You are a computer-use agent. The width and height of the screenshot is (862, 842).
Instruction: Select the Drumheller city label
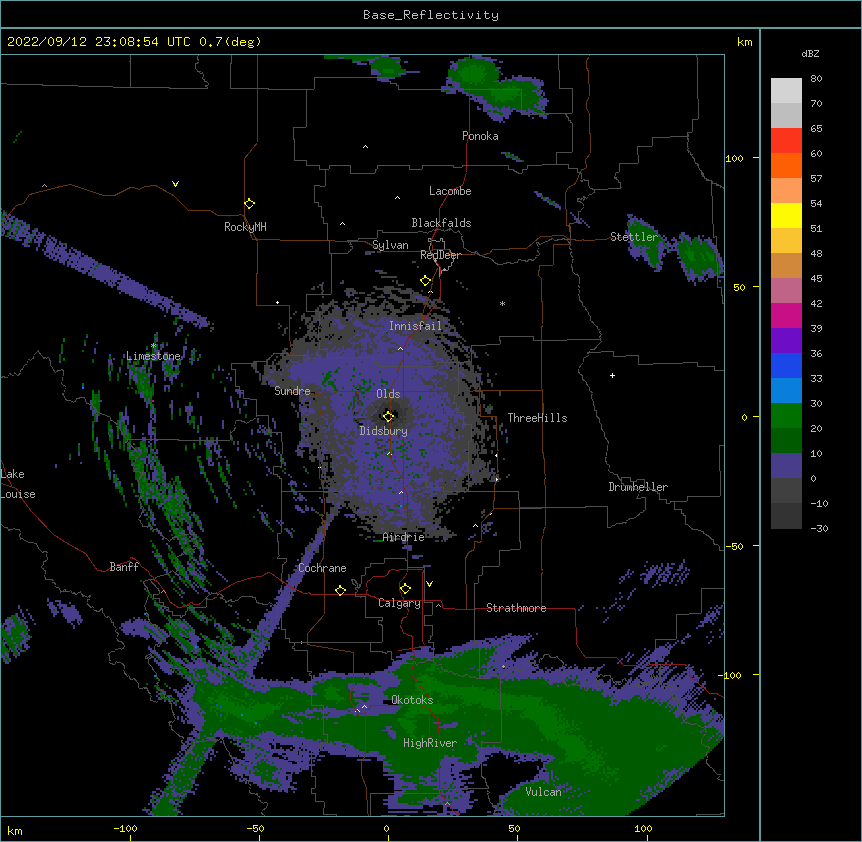coord(638,487)
